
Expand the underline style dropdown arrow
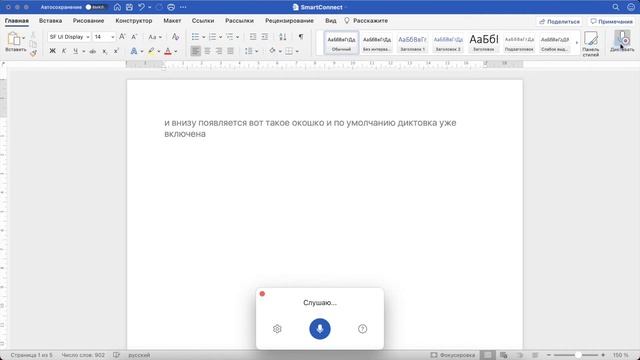(x=84, y=51)
